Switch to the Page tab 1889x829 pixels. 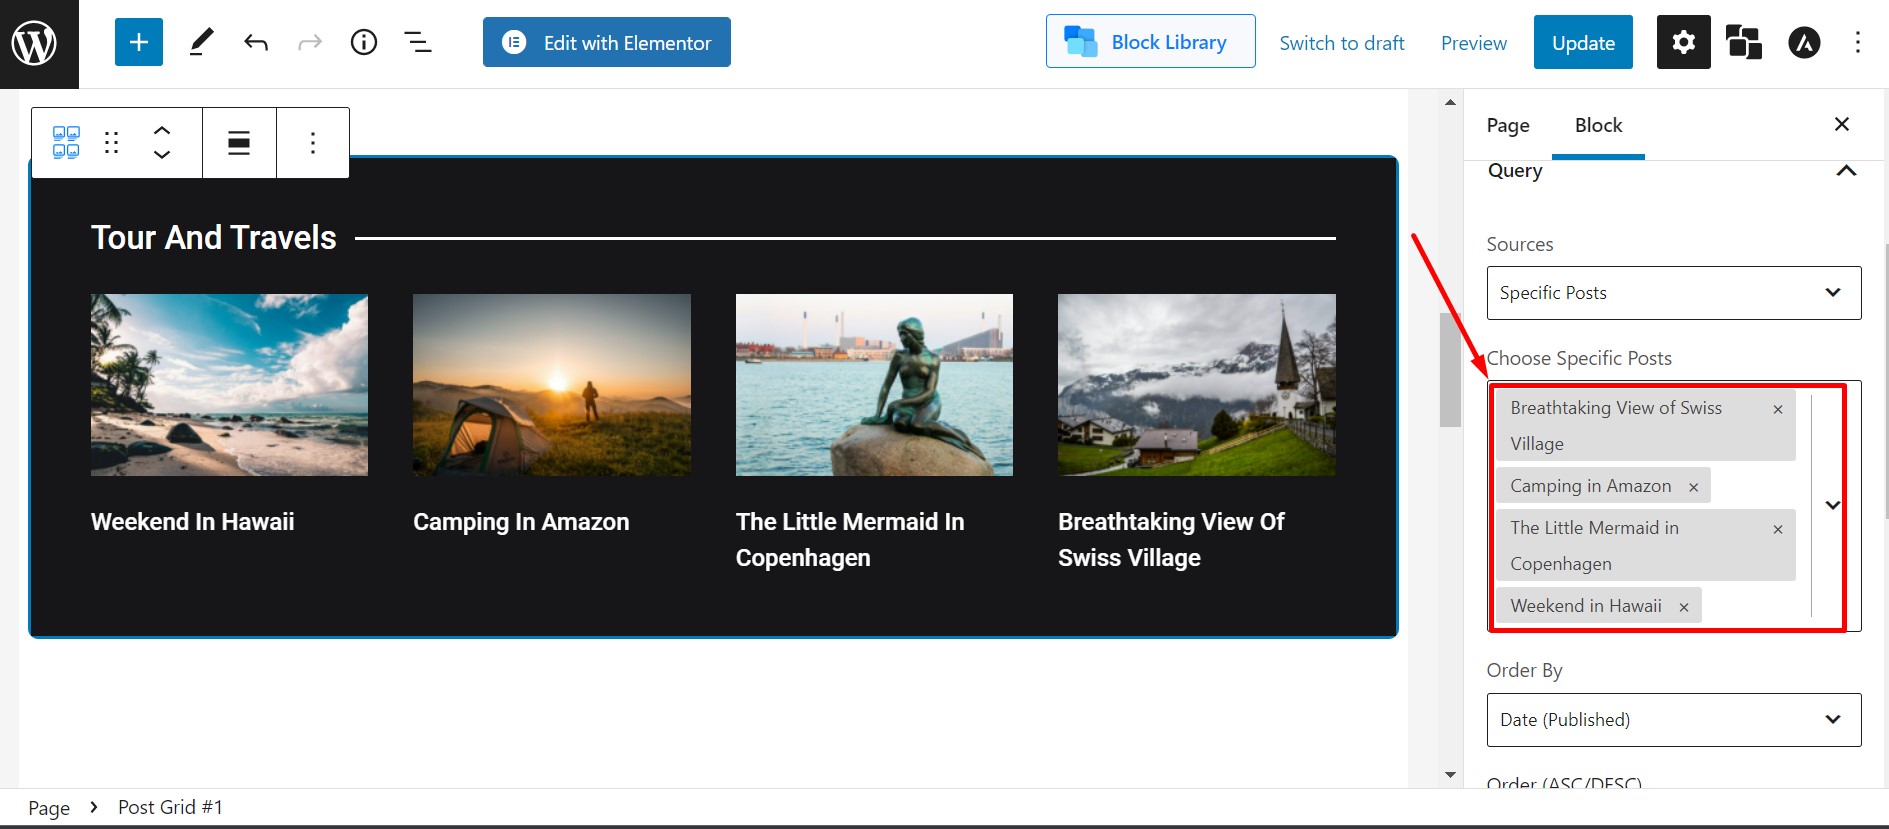[1507, 125]
